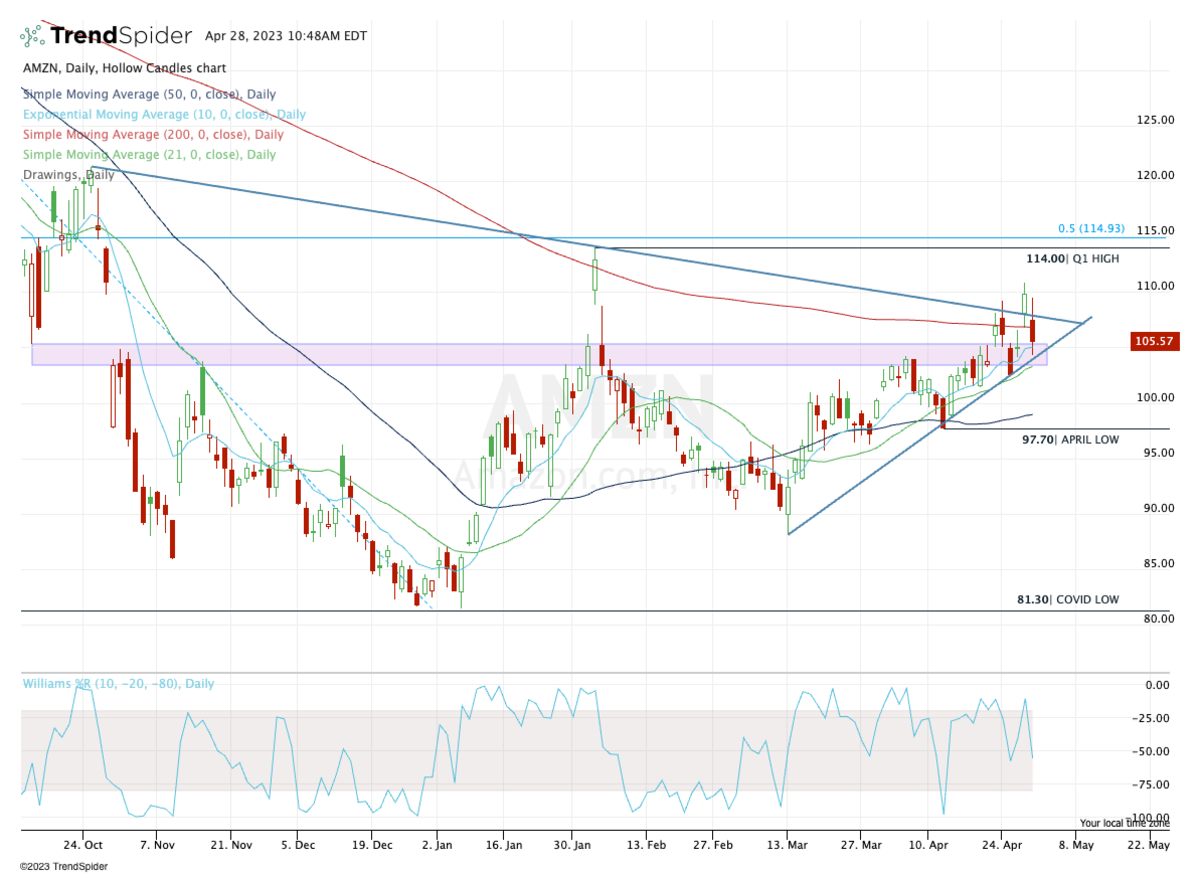The height and width of the screenshot is (876, 1200).
Task: Click the ©2023 TrendSpider copyright text
Action: [x=64, y=866]
